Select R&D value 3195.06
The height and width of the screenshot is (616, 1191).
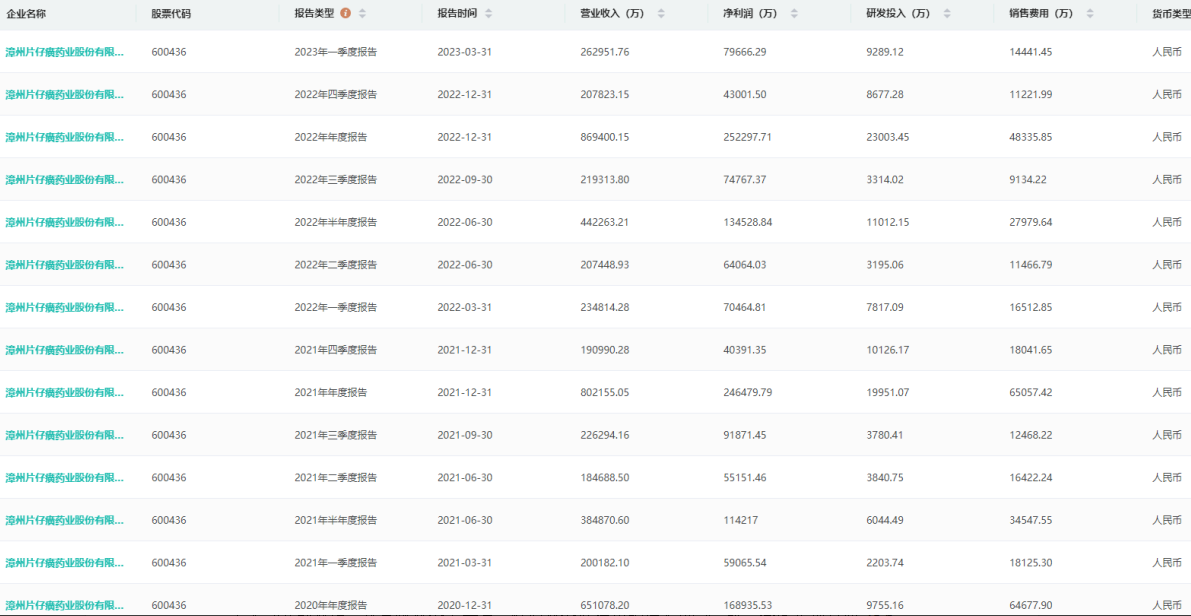(886, 265)
